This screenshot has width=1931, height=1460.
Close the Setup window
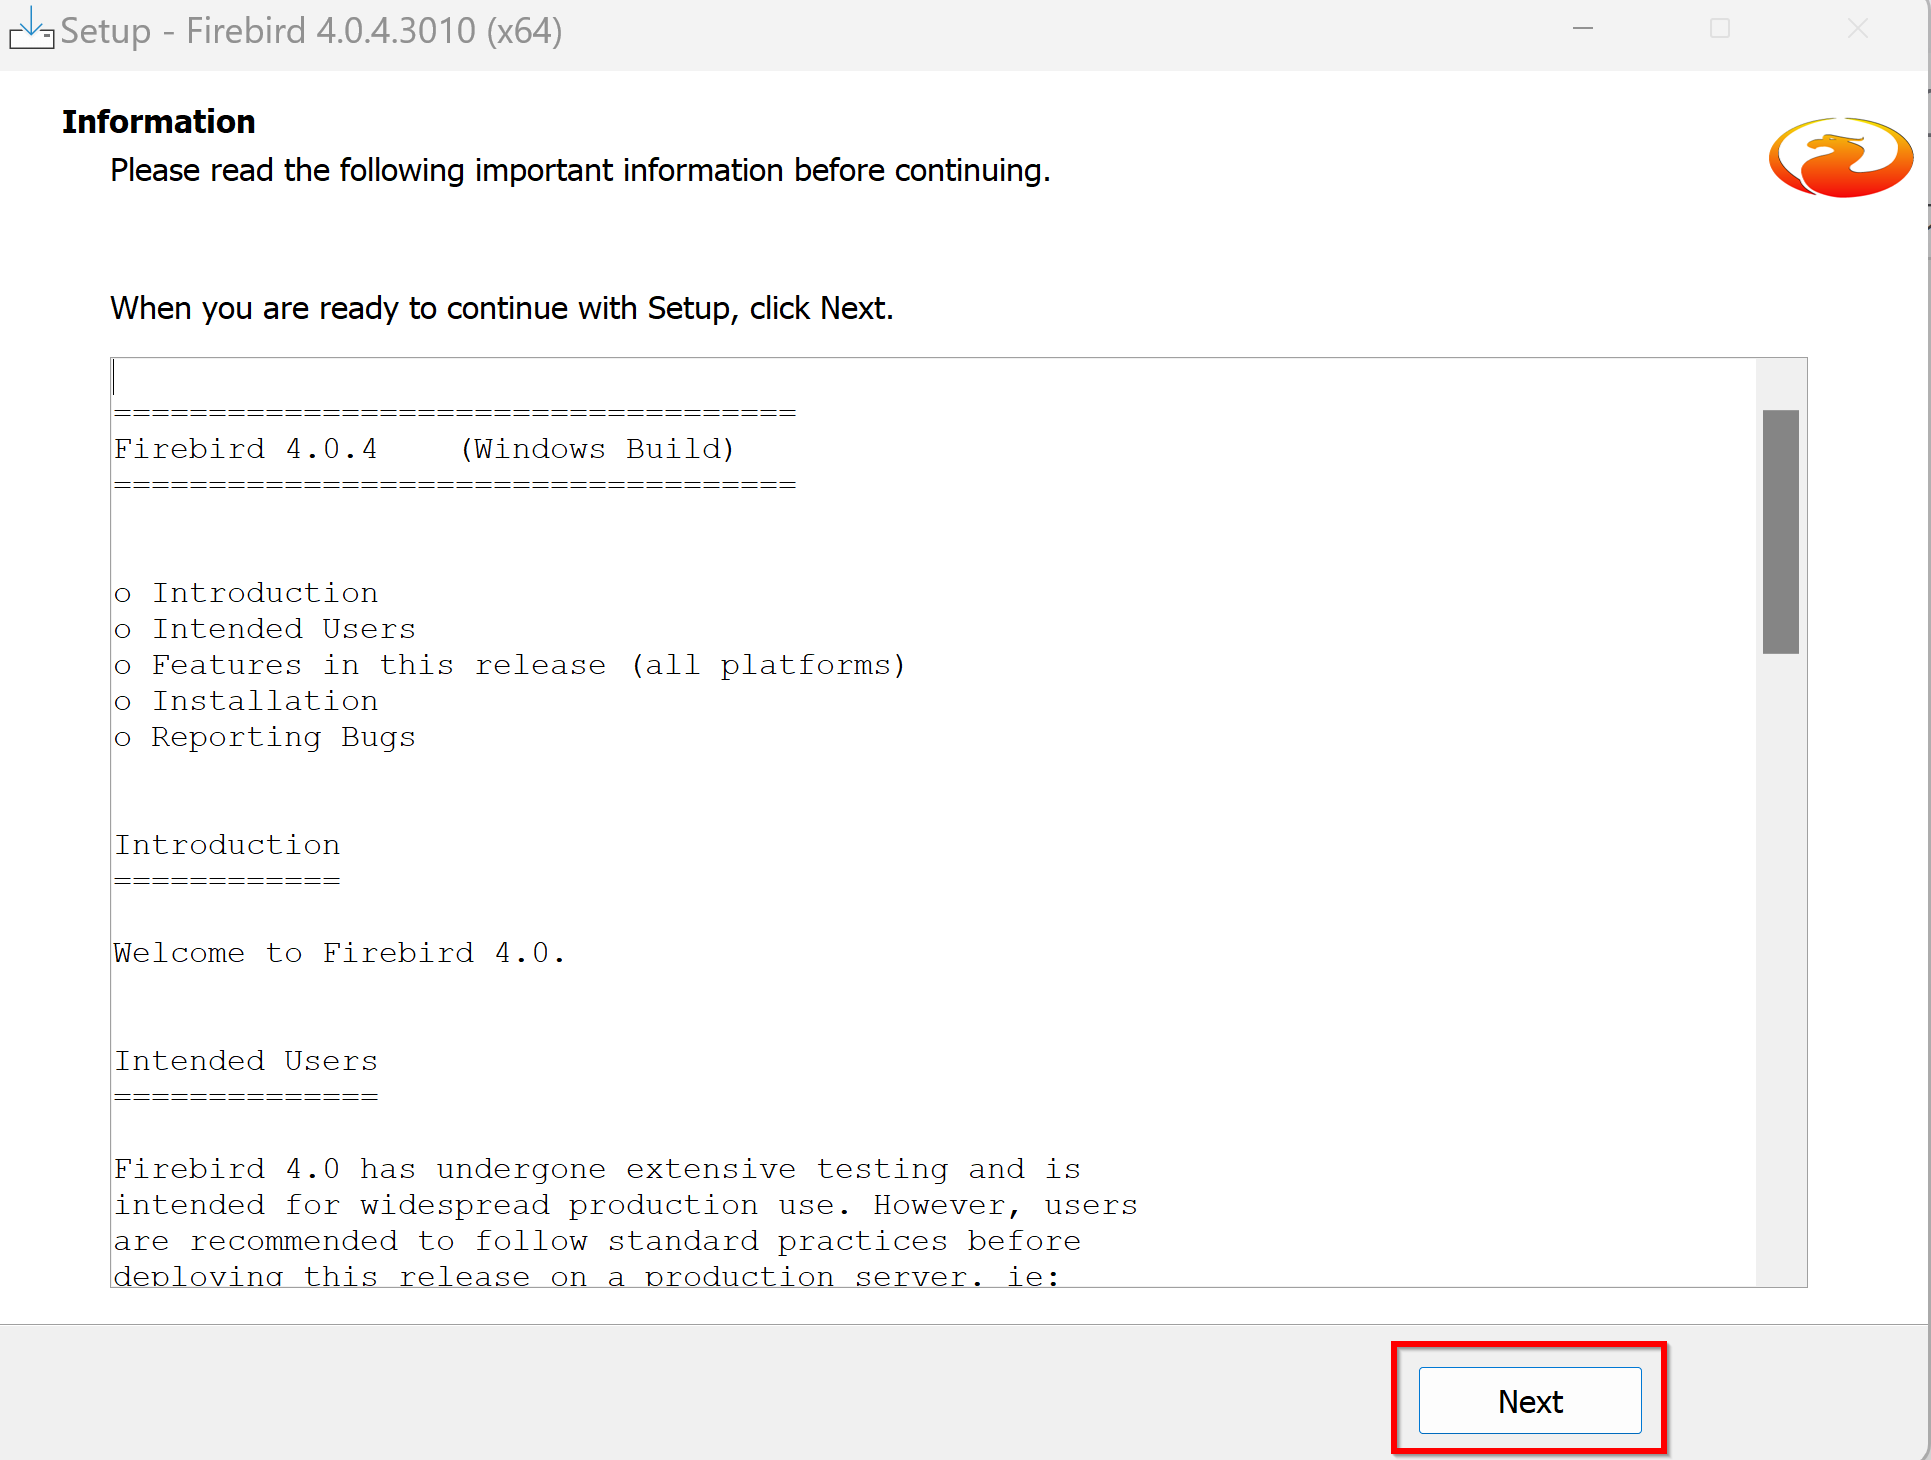1857,29
